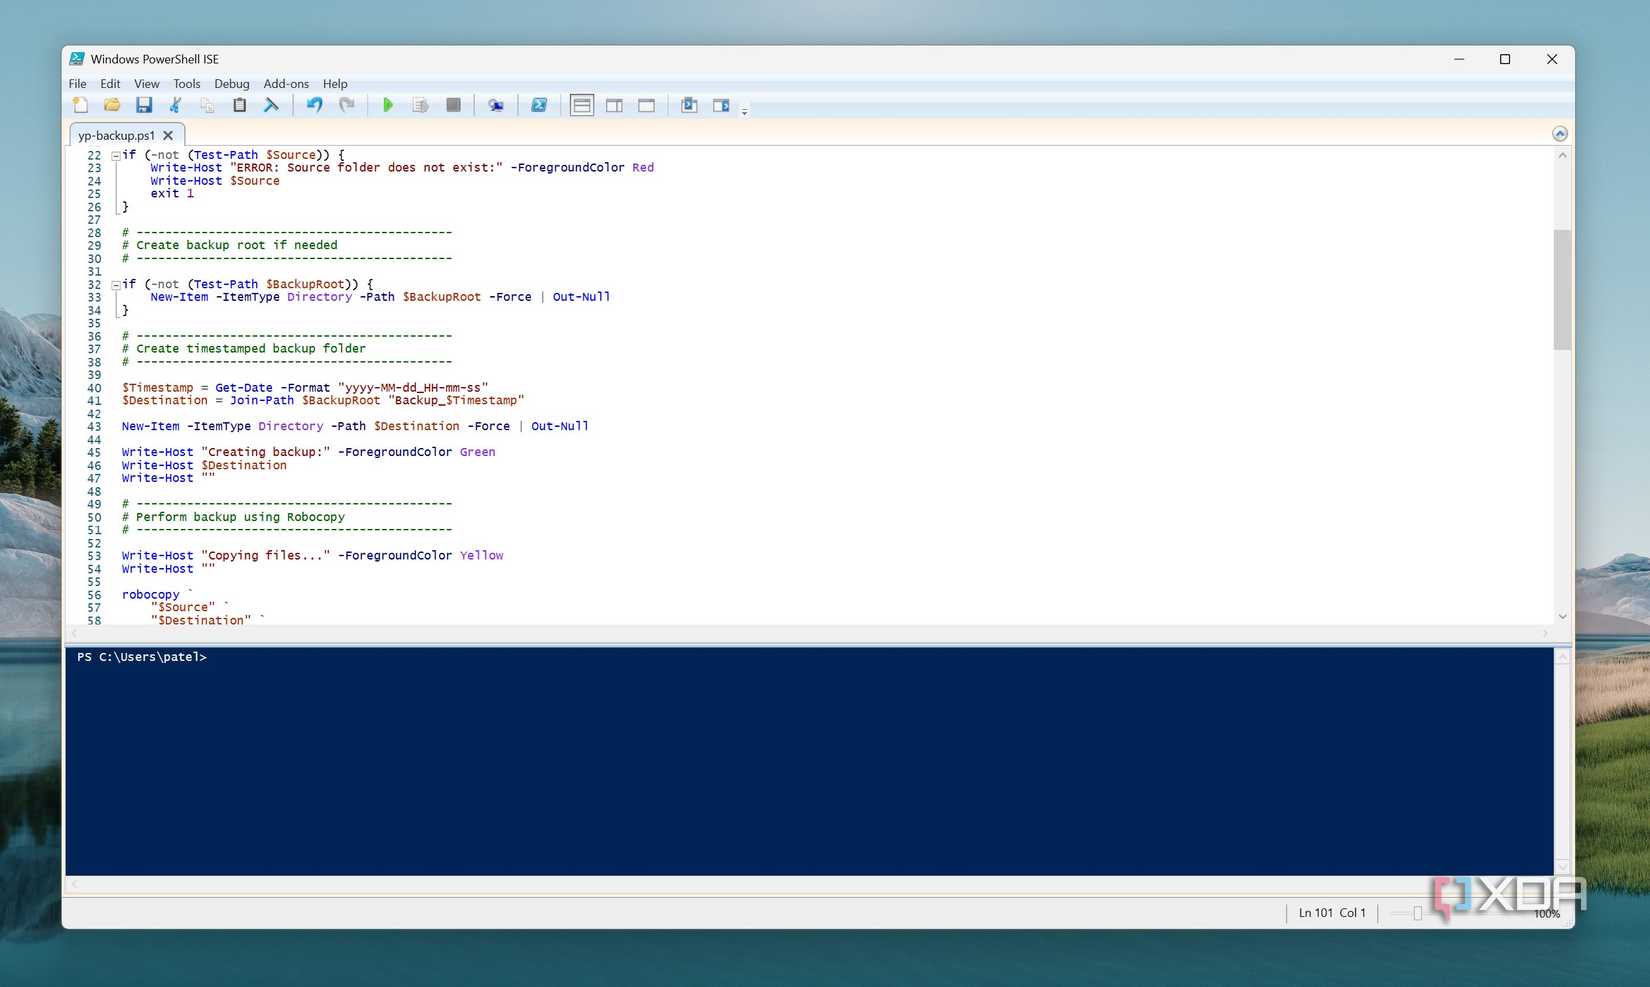1650x987 pixels.
Task: Place cursor on the $Timestamp assignment line 40
Action: tap(305, 388)
